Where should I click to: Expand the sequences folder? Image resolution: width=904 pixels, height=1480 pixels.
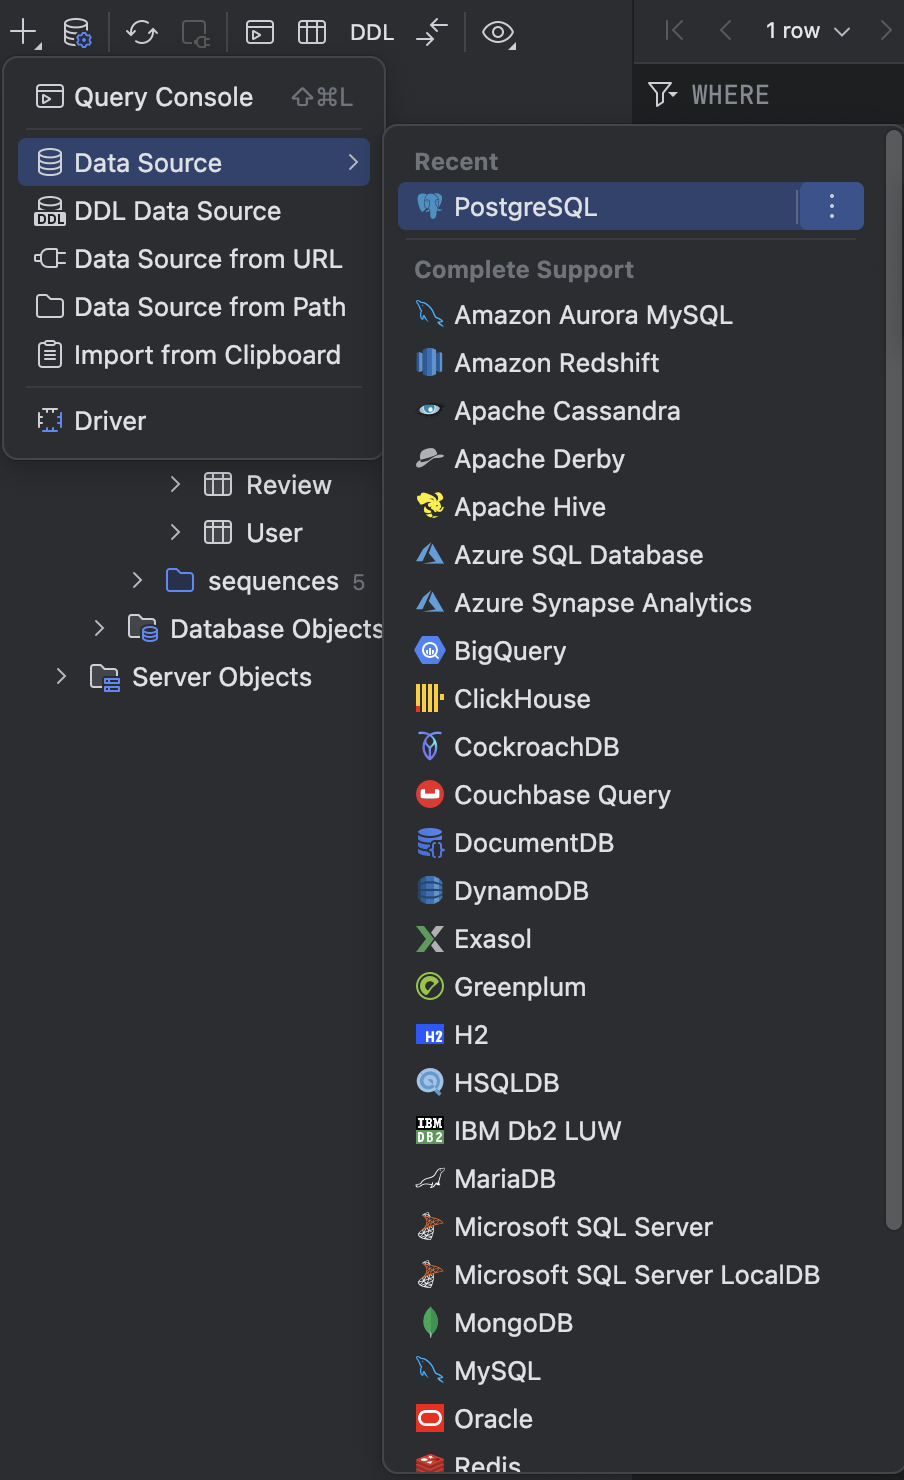pyautogui.click(x=138, y=581)
